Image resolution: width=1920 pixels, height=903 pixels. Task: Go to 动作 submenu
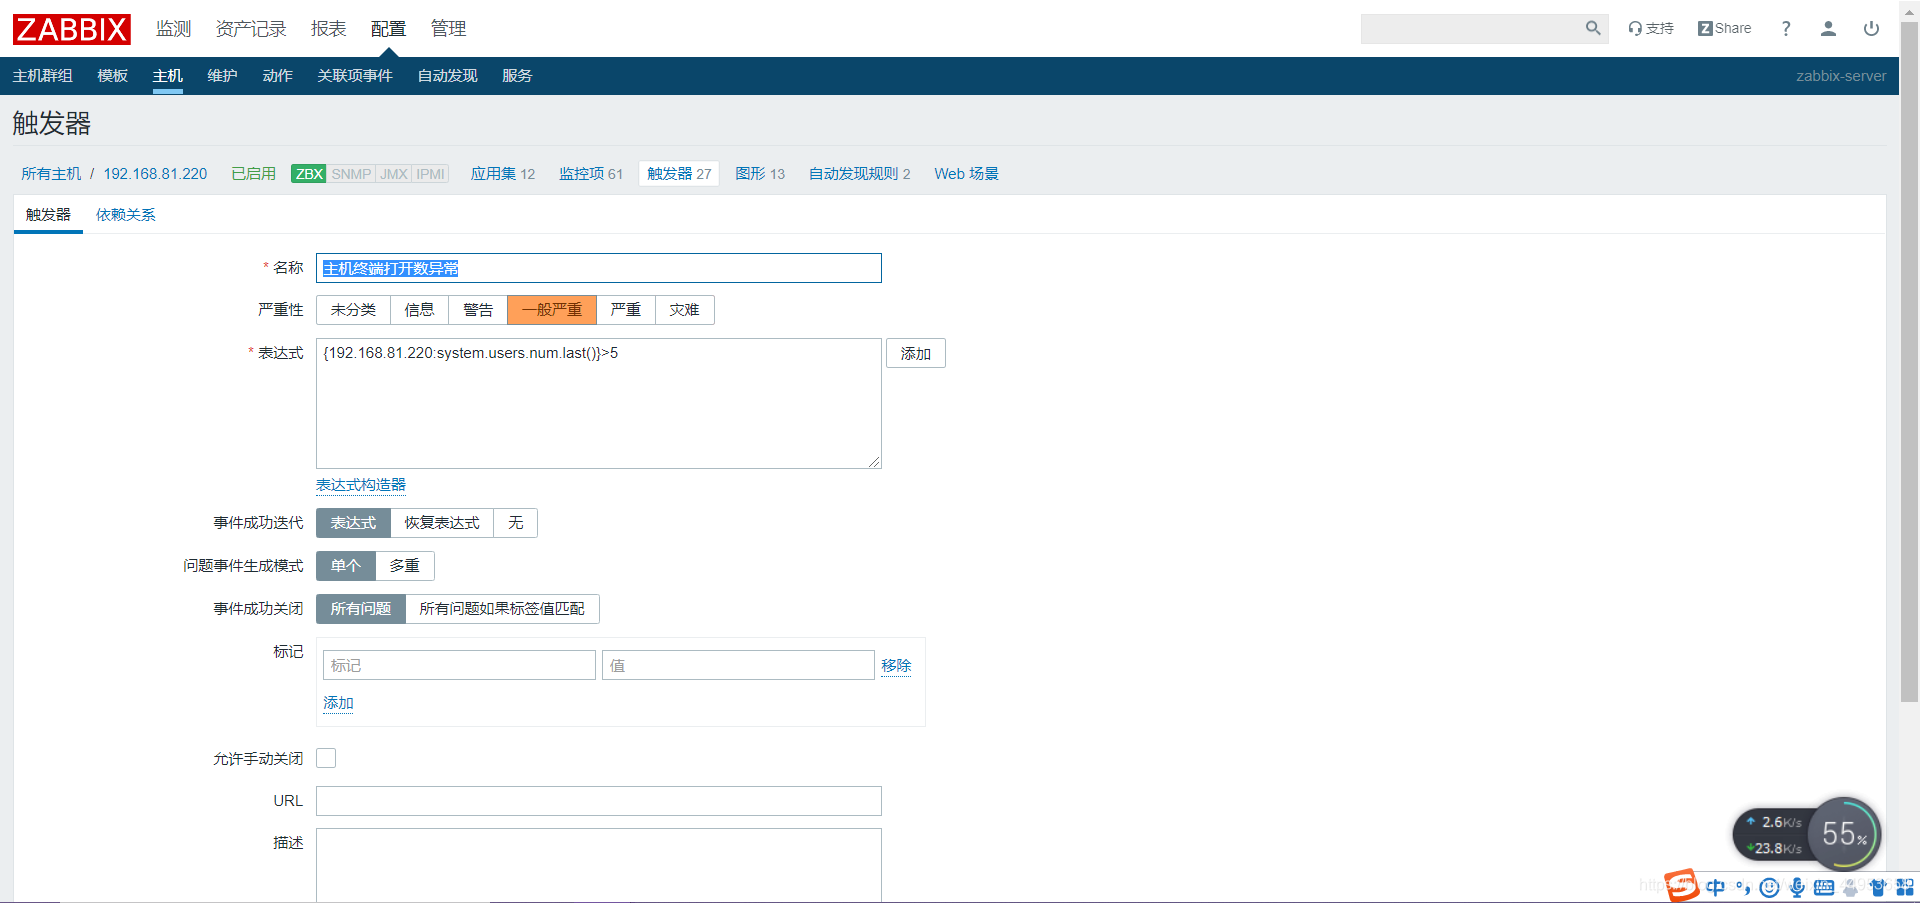click(277, 76)
